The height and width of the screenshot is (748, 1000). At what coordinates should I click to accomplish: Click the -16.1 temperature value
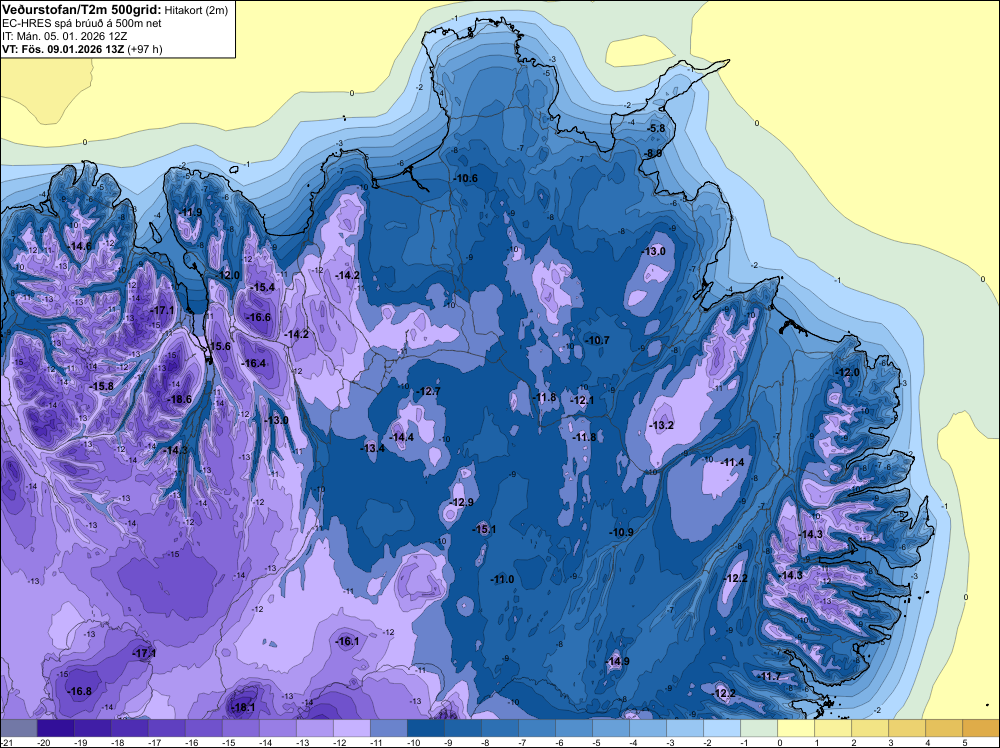pyautogui.click(x=347, y=642)
